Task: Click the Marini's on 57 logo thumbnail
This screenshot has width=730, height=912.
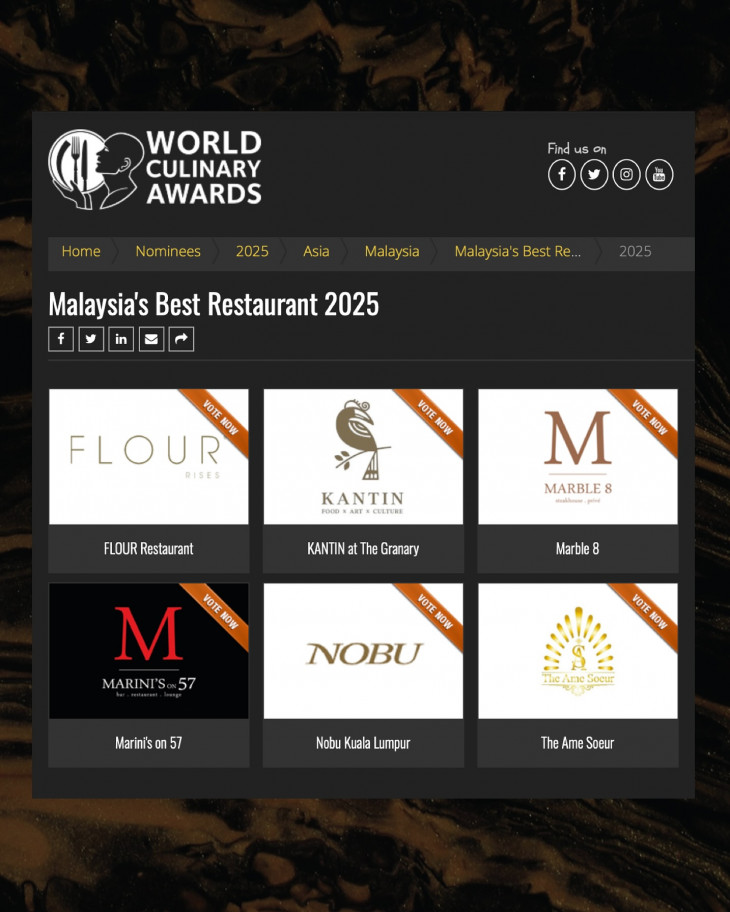Action: pyautogui.click(x=149, y=651)
